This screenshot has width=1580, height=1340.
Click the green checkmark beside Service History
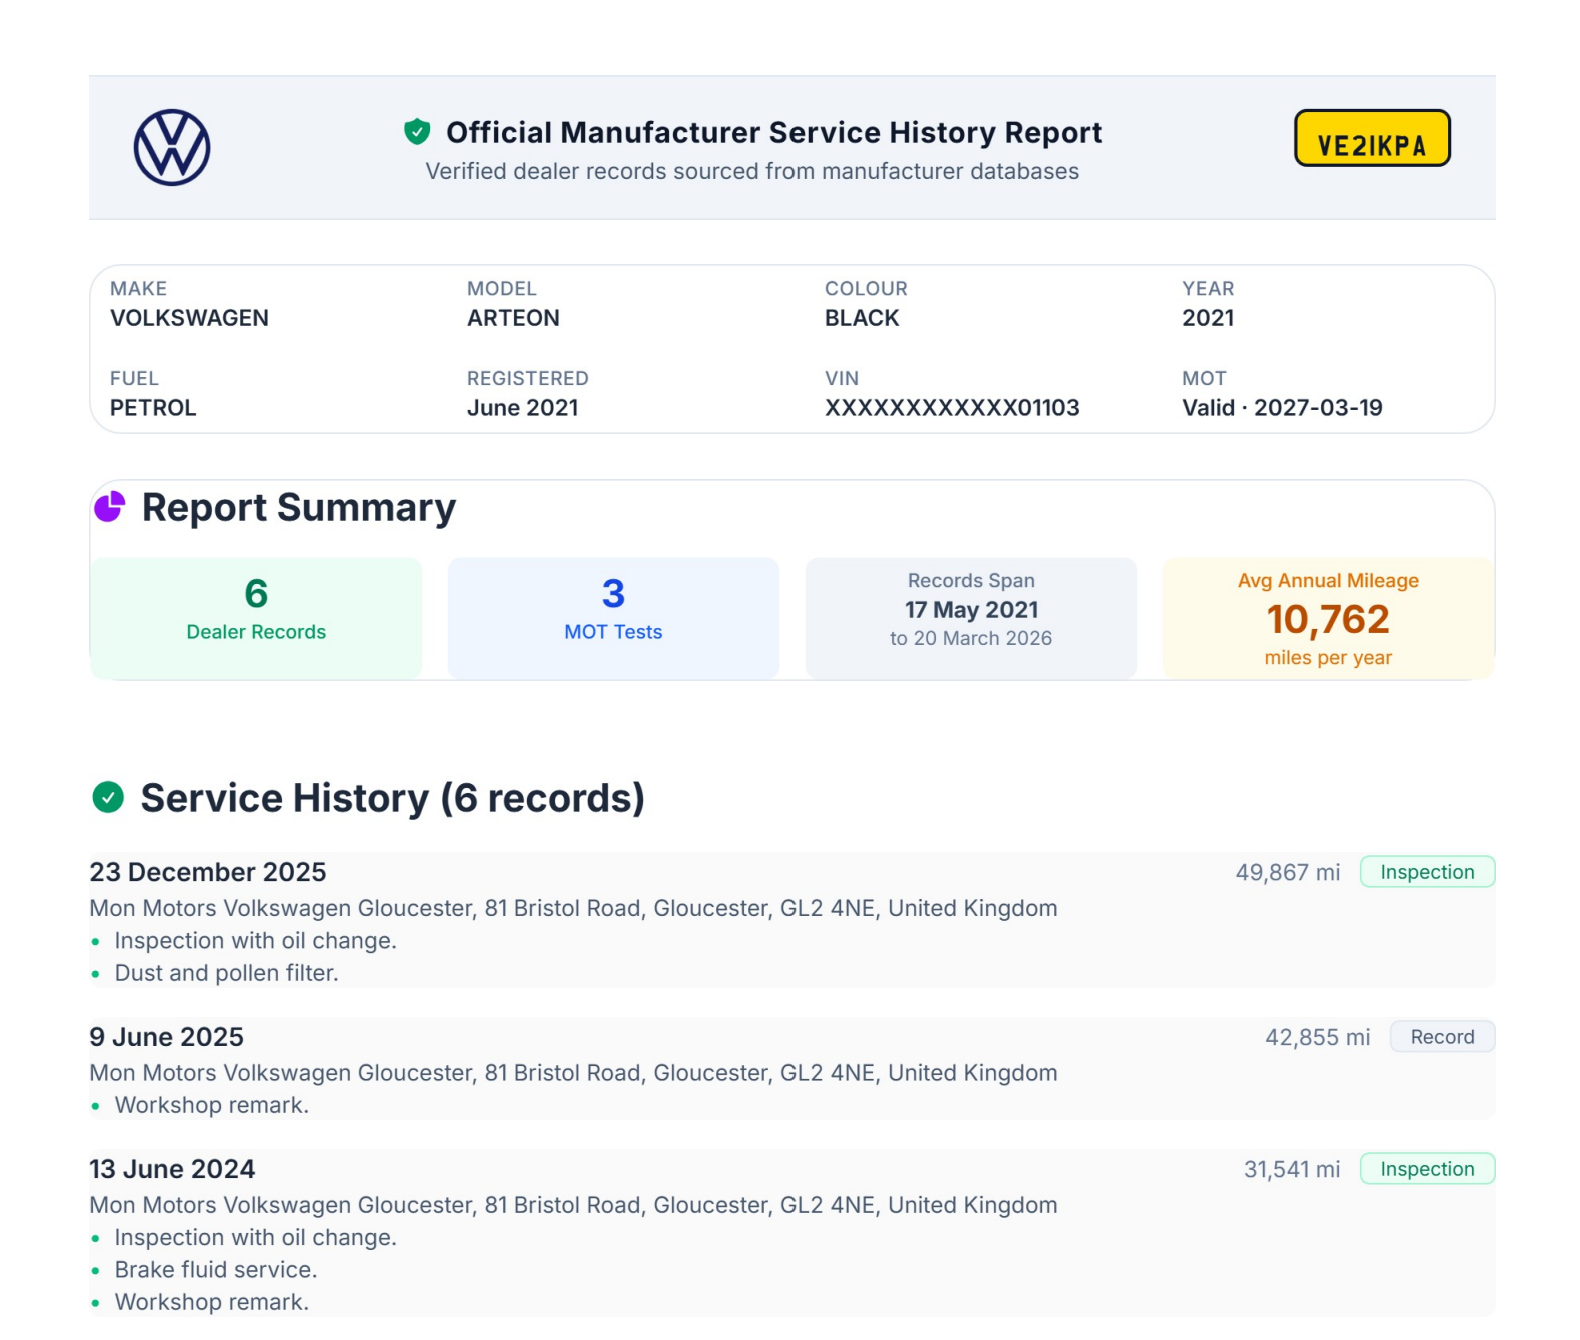point(108,797)
